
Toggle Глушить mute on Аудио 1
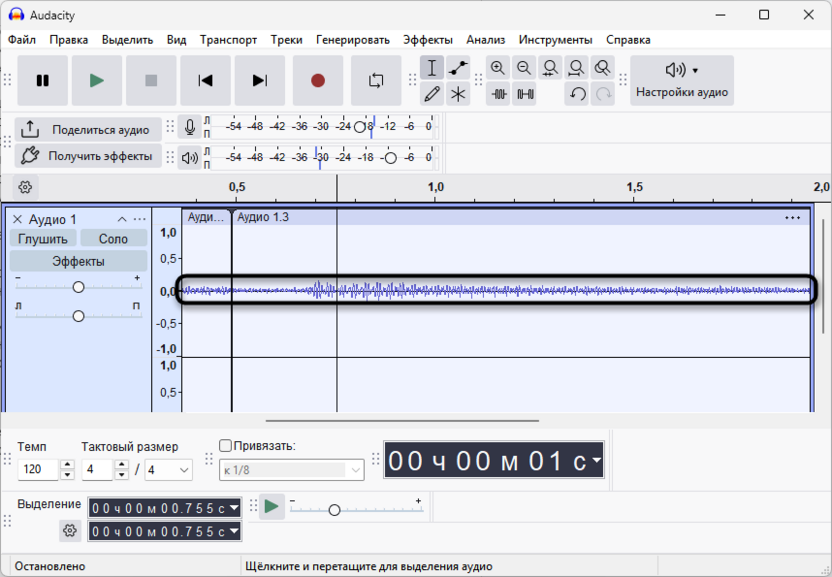pyautogui.click(x=43, y=239)
